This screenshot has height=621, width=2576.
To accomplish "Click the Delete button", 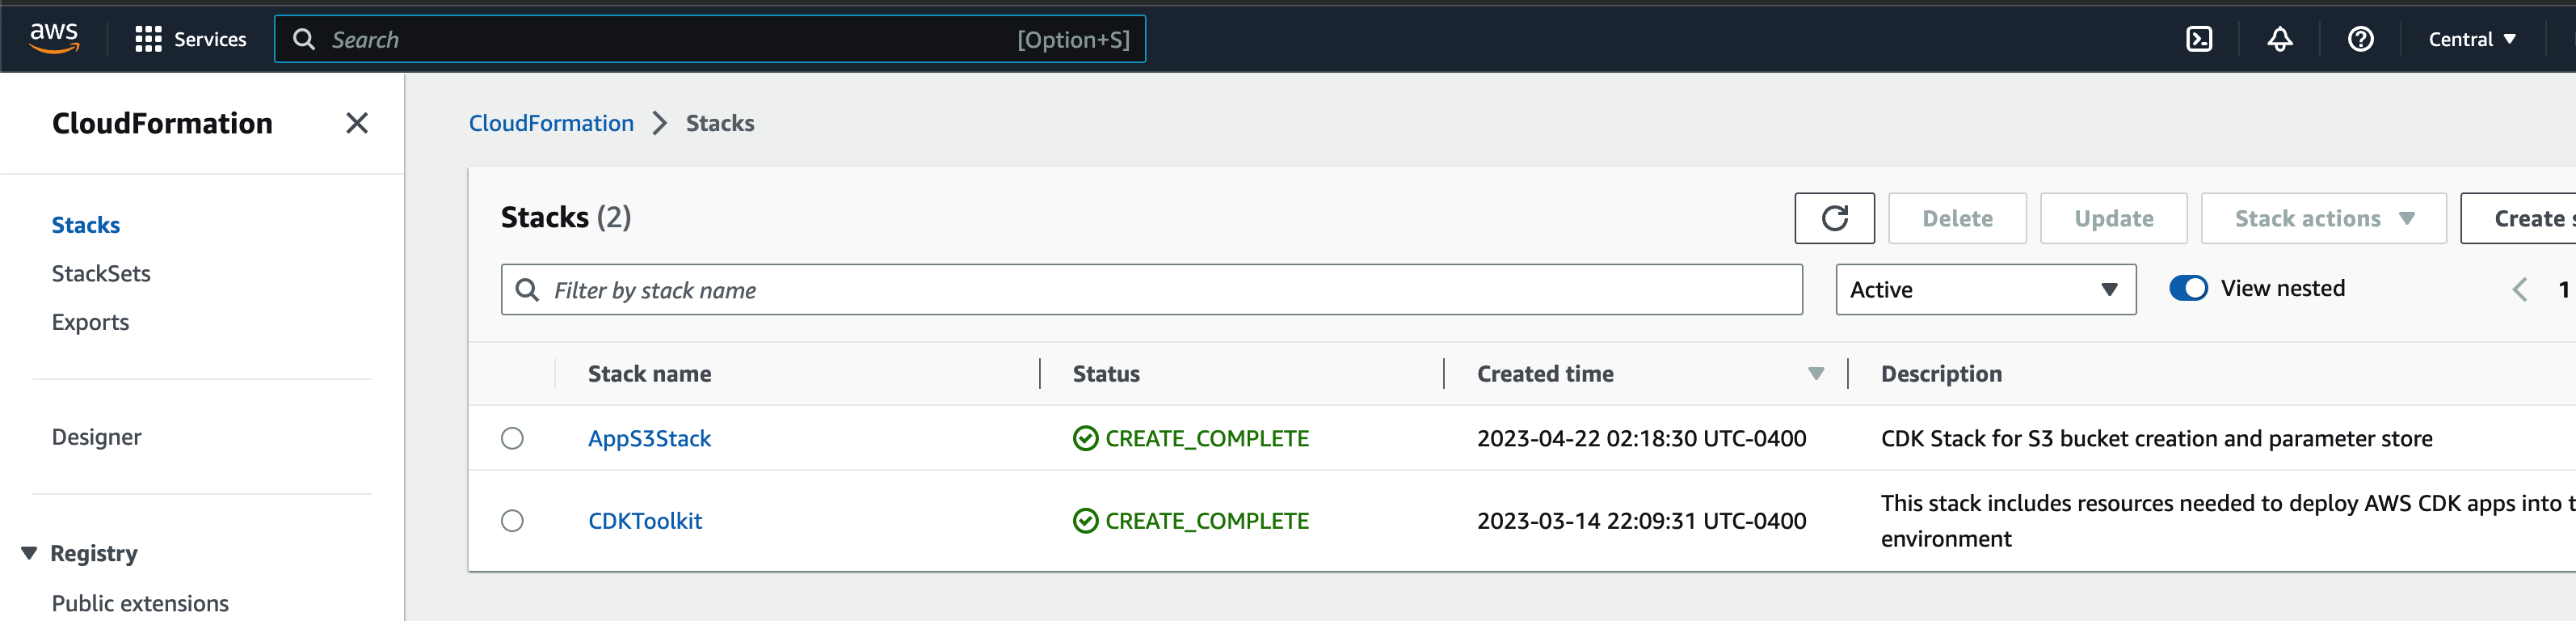I will pyautogui.click(x=1957, y=218).
